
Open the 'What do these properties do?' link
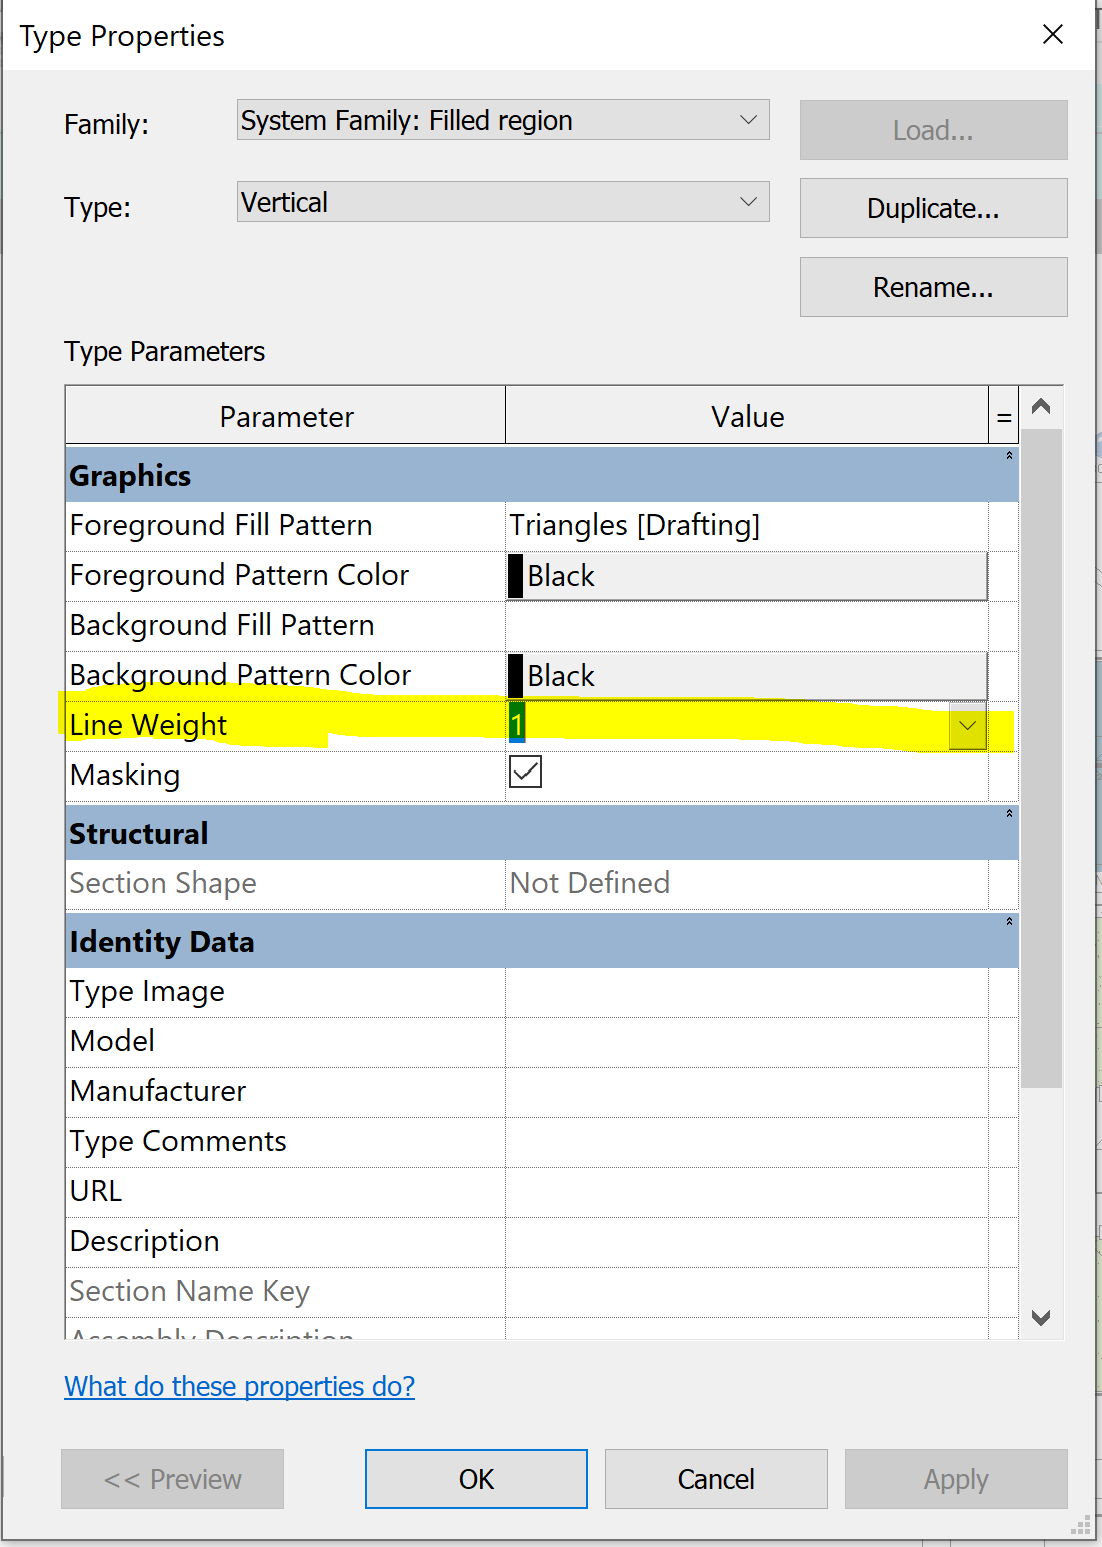[x=239, y=1386]
